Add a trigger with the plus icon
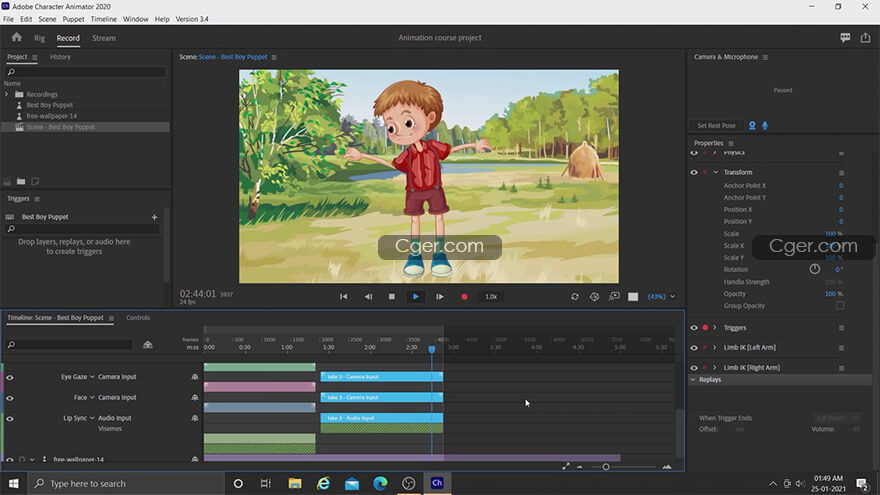This screenshot has height=495, width=880. click(x=154, y=217)
